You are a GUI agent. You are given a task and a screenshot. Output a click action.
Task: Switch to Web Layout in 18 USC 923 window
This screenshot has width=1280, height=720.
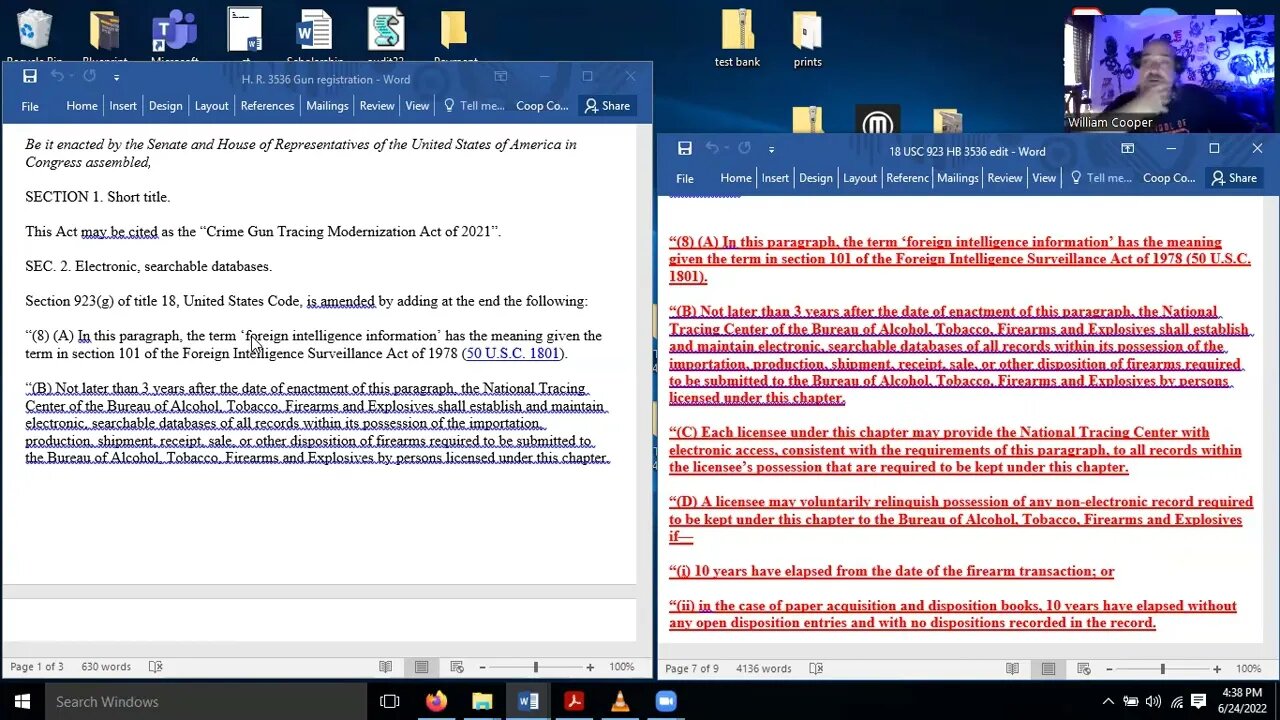click(1084, 669)
